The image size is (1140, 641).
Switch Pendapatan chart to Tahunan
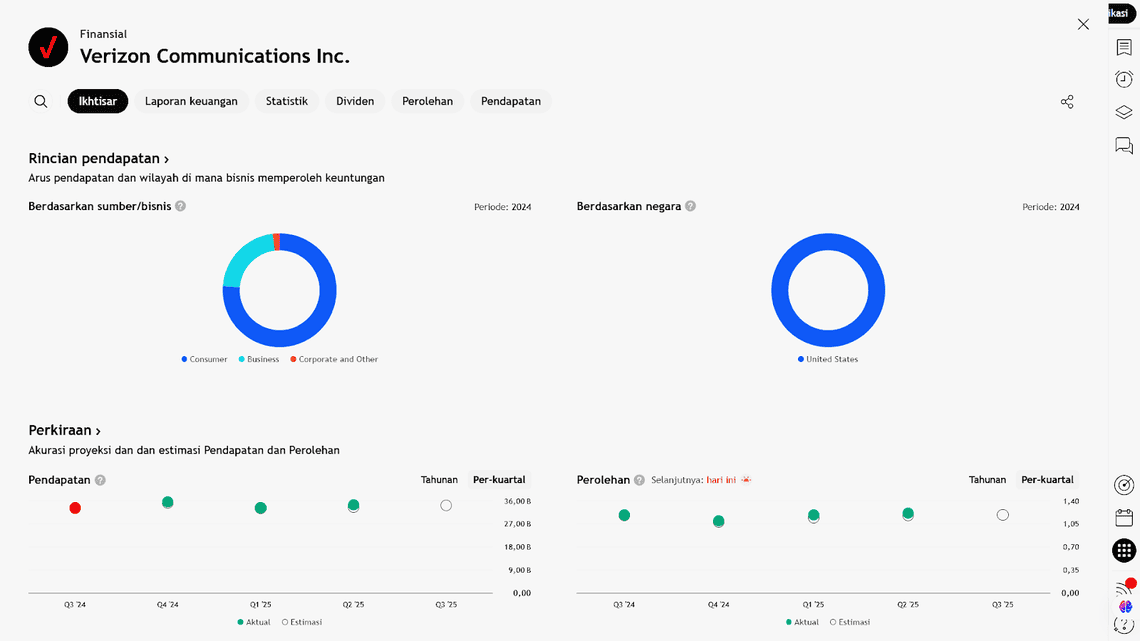click(439, 480)
